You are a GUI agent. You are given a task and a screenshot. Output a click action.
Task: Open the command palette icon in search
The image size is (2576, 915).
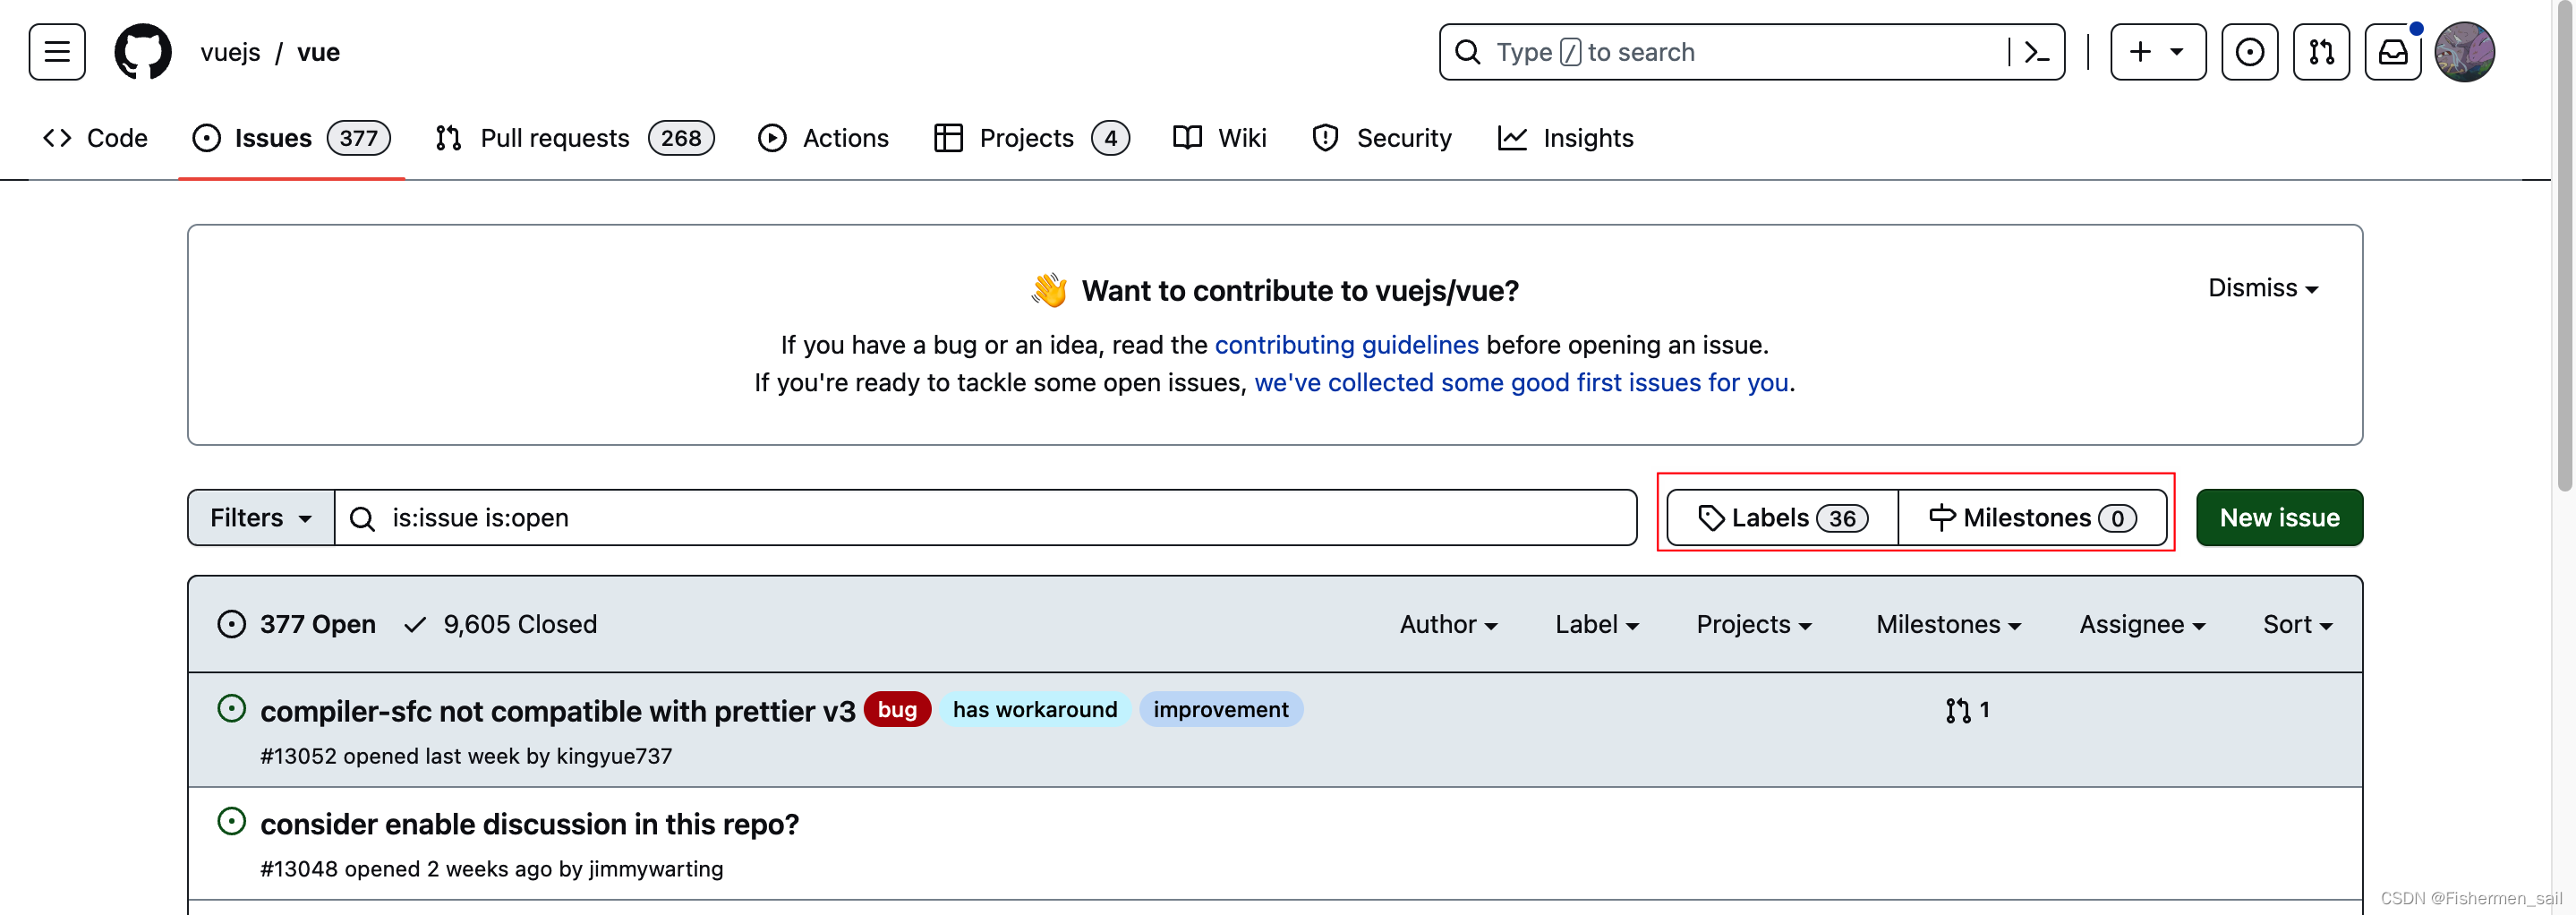point(2037,52)
